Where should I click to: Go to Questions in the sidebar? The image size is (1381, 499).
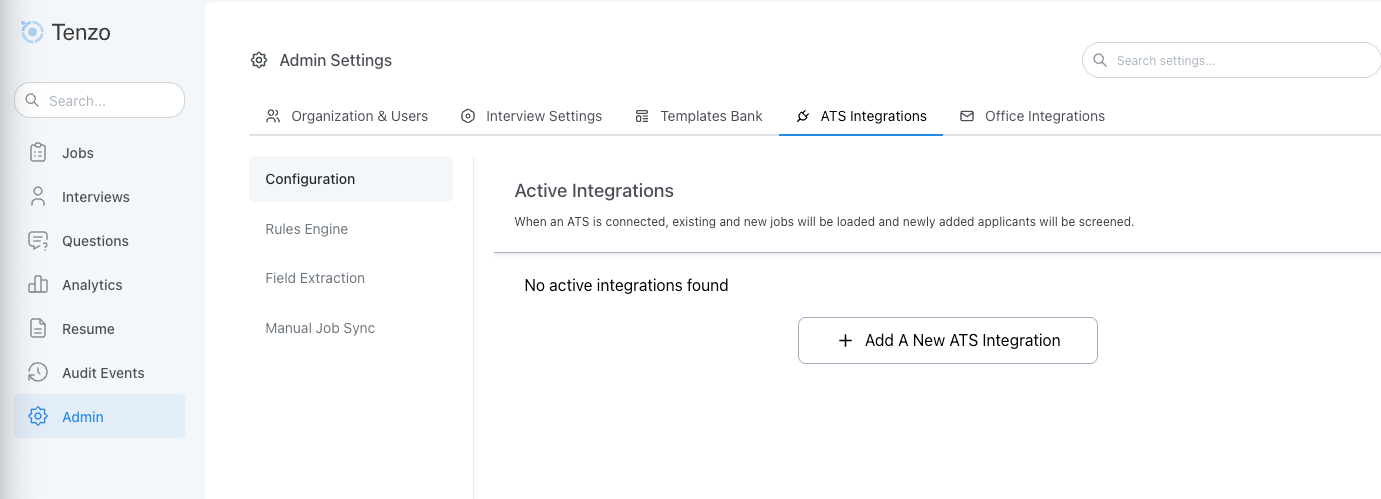click(x=100, y=241)
